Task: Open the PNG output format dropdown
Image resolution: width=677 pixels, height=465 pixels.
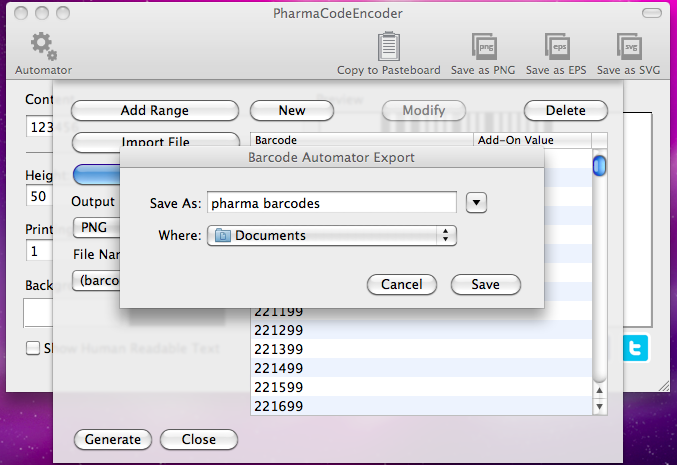Action: (x=97, y=227)
